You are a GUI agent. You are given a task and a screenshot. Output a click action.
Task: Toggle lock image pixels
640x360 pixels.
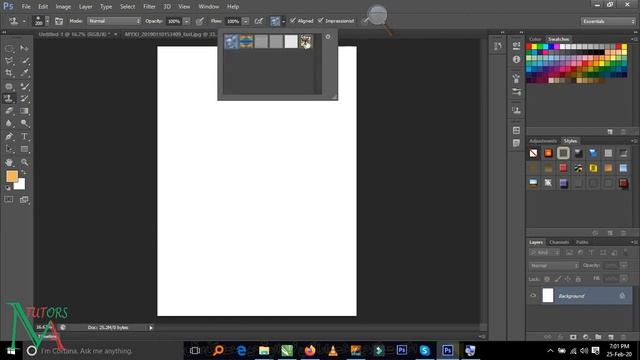click(x=558, y=279)
